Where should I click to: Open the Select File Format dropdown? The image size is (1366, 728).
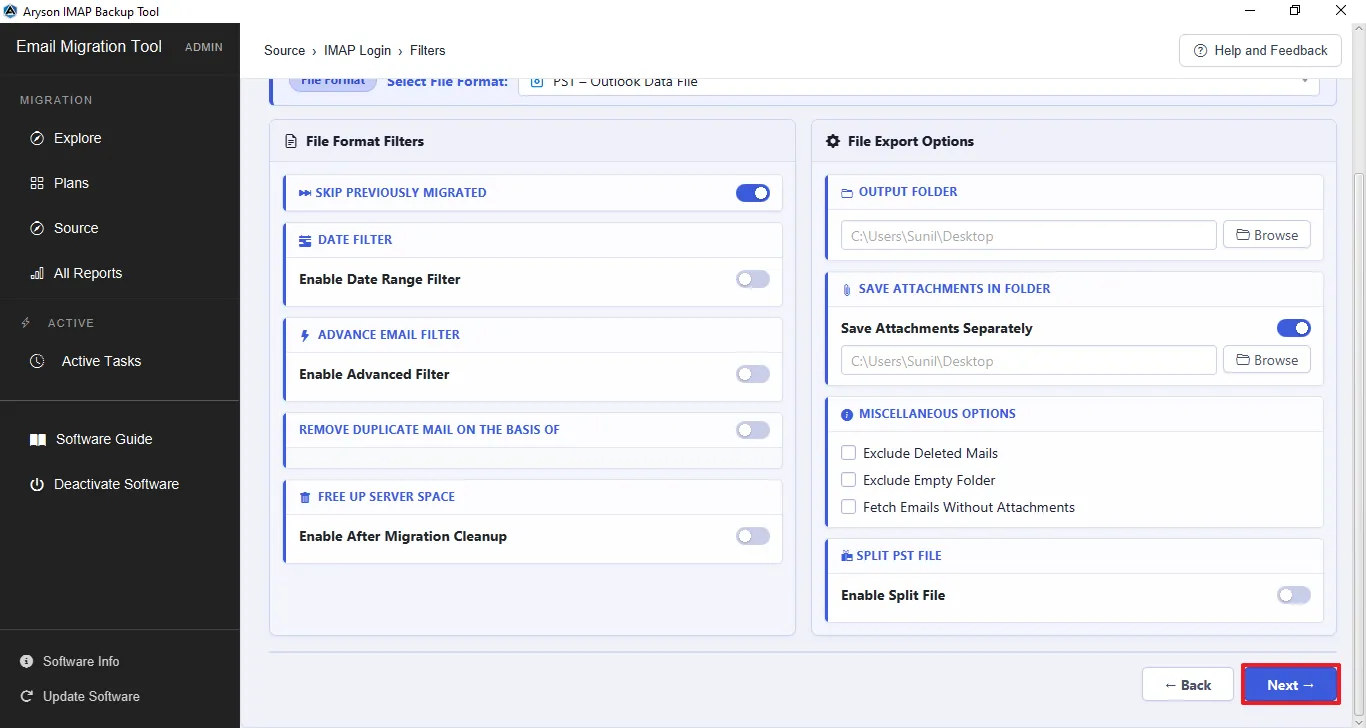pos(919,83)
